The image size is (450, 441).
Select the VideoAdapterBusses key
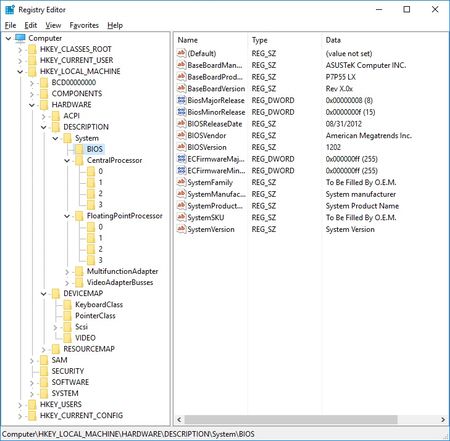point(120,282)
